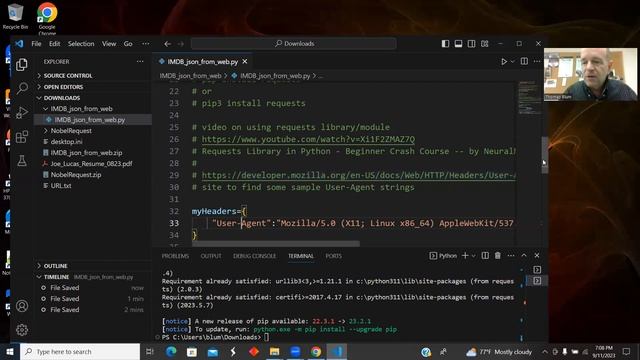Open Google Chrome from the taskbar
The image size is (640, 360).
click(316, 351)
